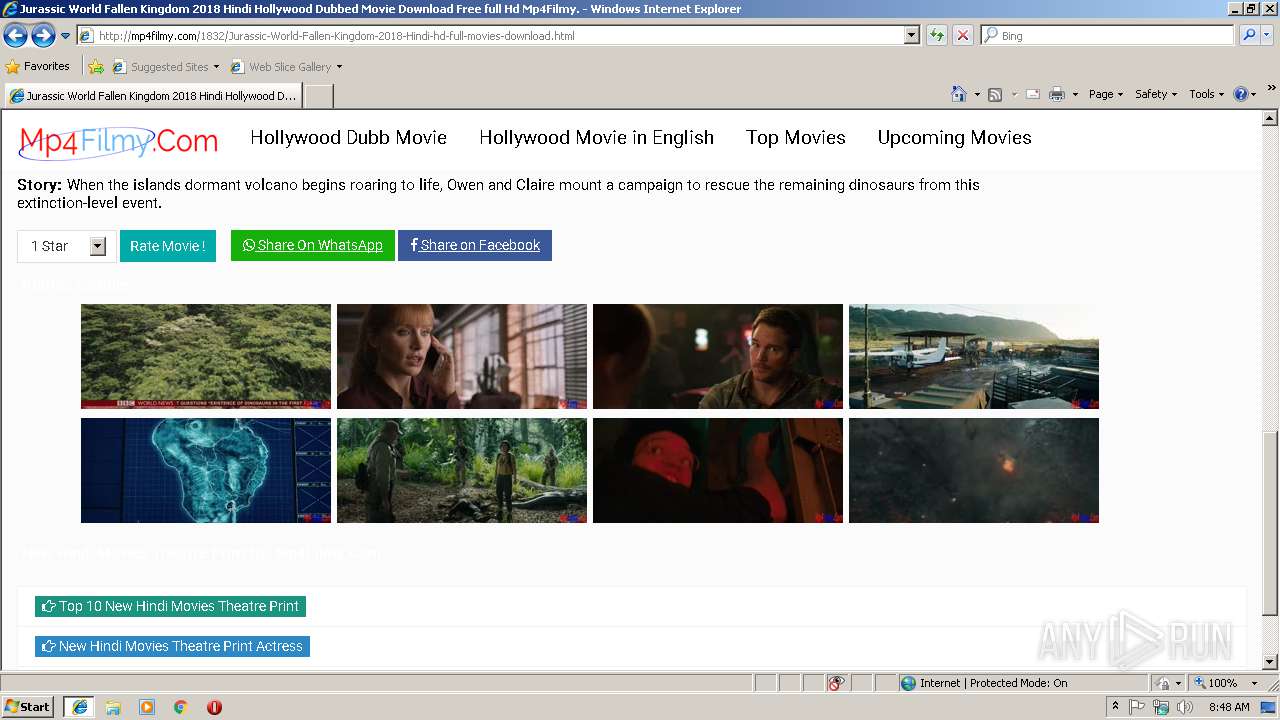Open the jungle aerial view screenshot thumbnail

[206, 357]
